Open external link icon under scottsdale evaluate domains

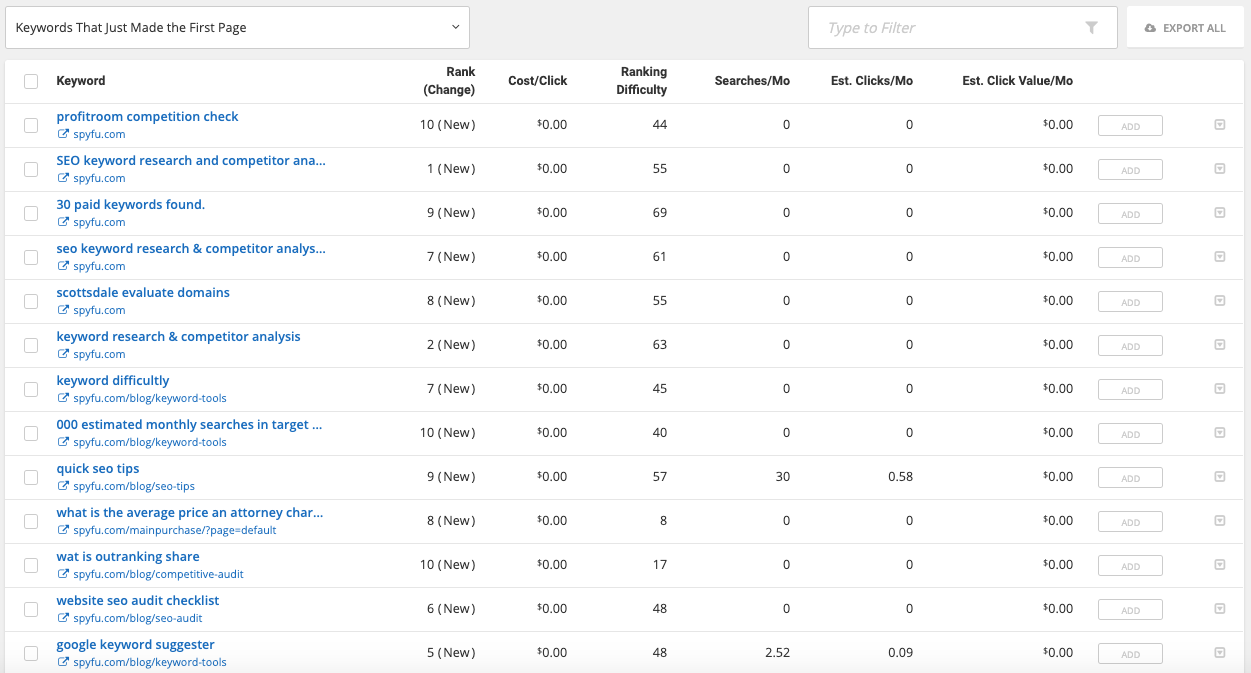tap(63, 310)
